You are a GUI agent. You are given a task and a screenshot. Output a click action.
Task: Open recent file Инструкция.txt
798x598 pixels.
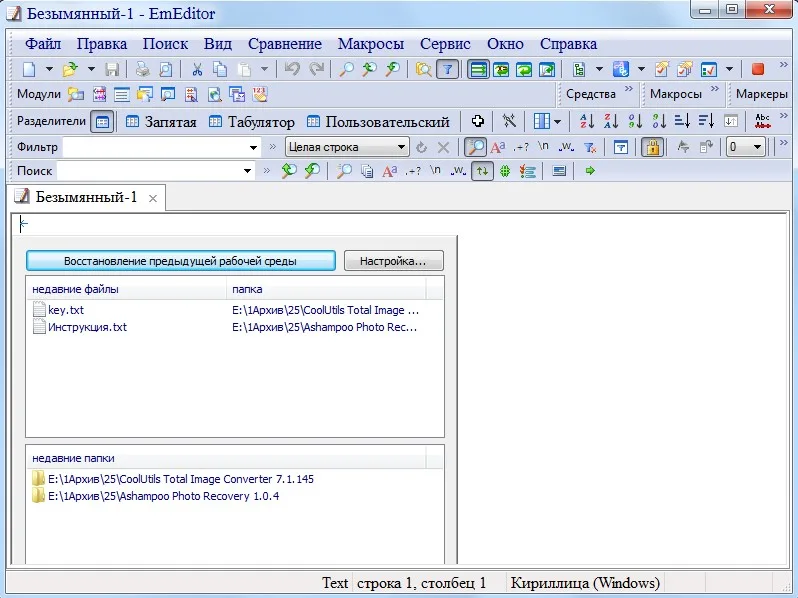click(x=80, y=327)
